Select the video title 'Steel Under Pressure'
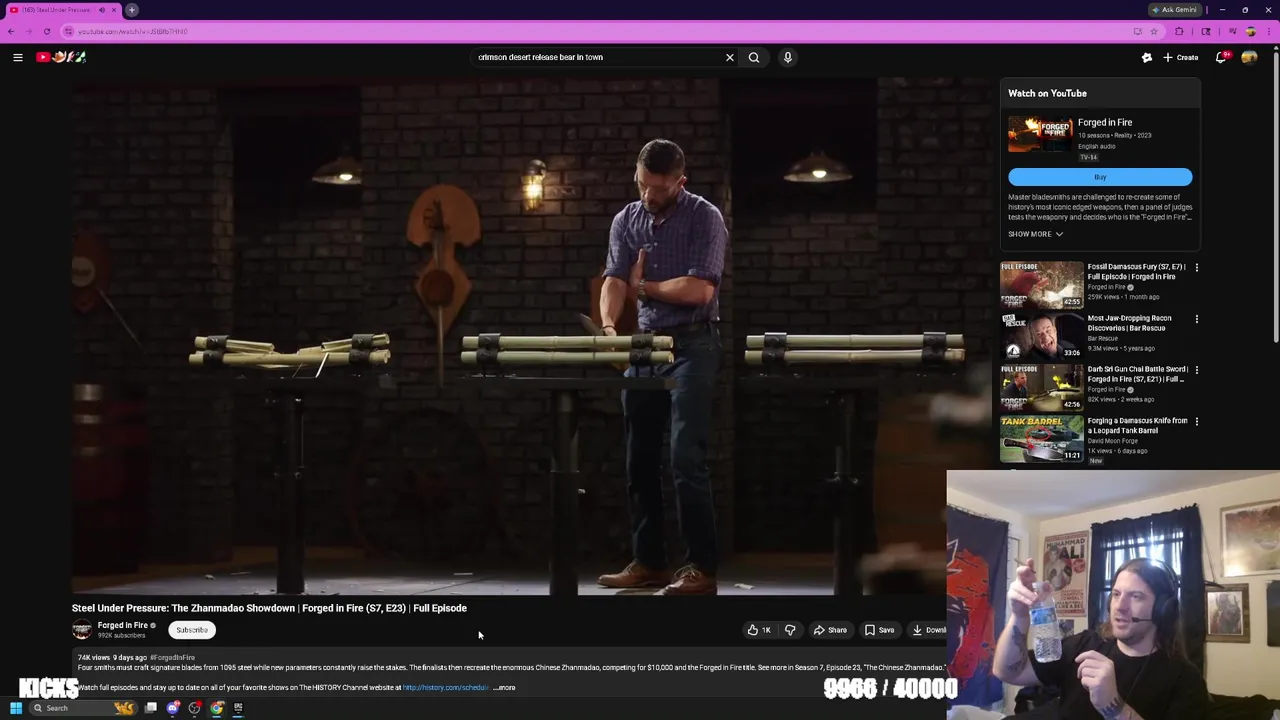The image size is (1280, 720). click(x=269, y=608)
